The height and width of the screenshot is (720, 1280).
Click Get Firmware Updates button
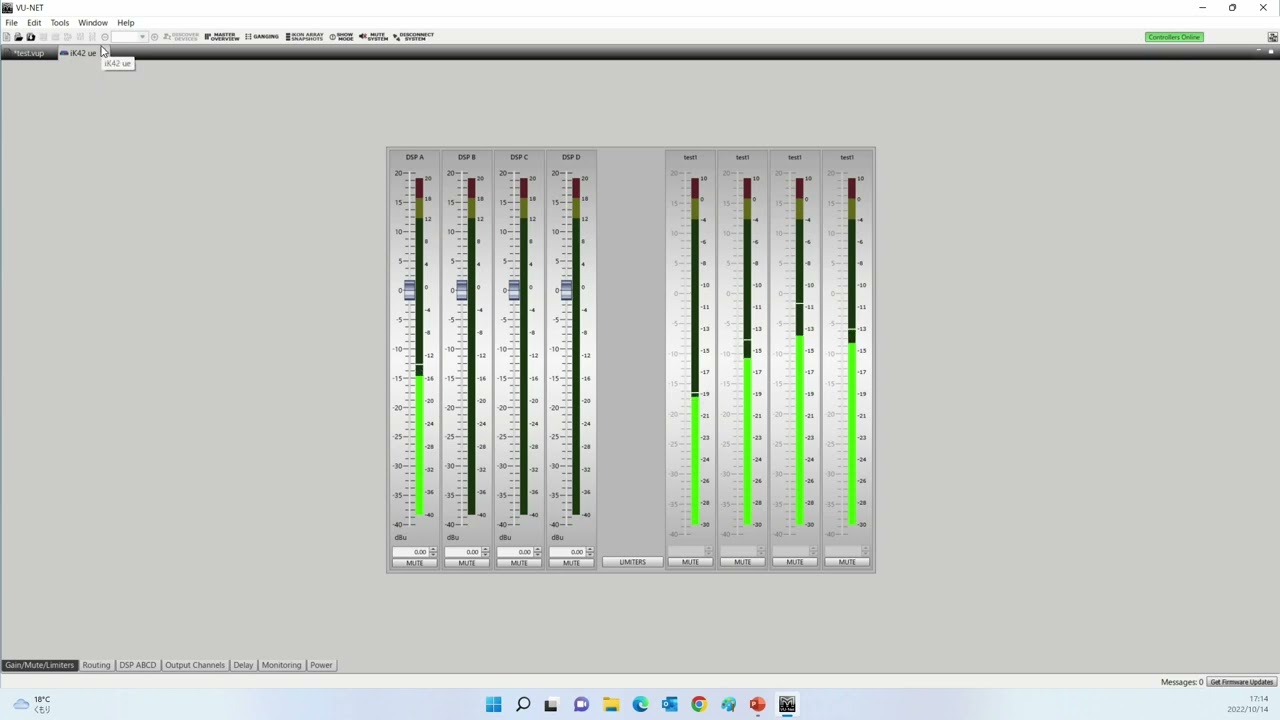click(x=1241, y=682)
